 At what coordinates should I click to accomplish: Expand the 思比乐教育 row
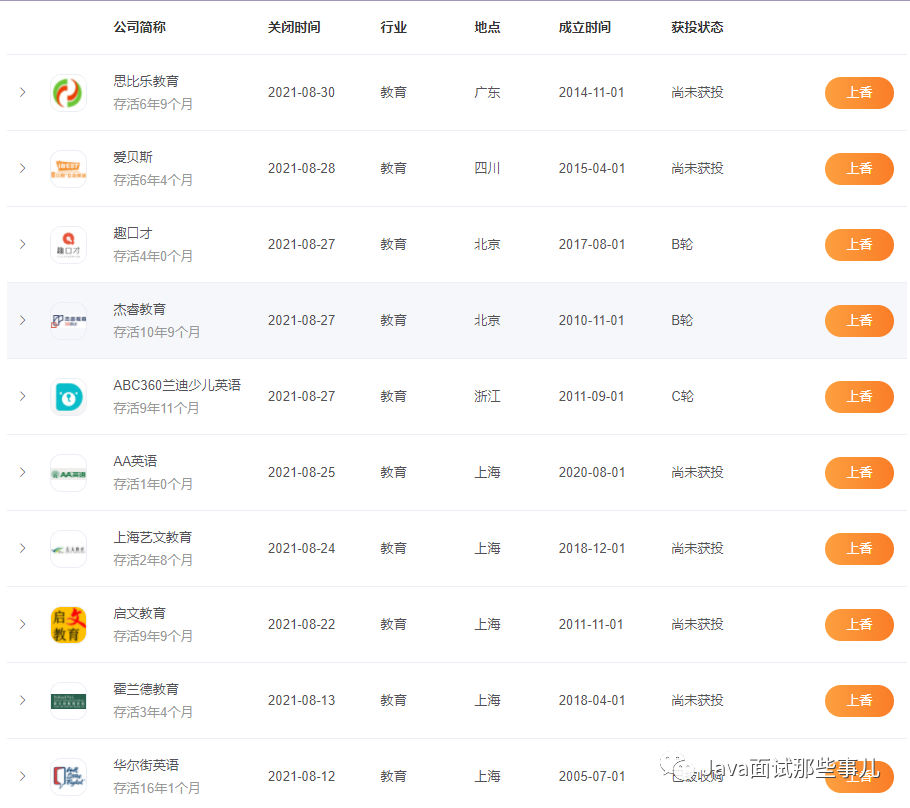point(23,92)
